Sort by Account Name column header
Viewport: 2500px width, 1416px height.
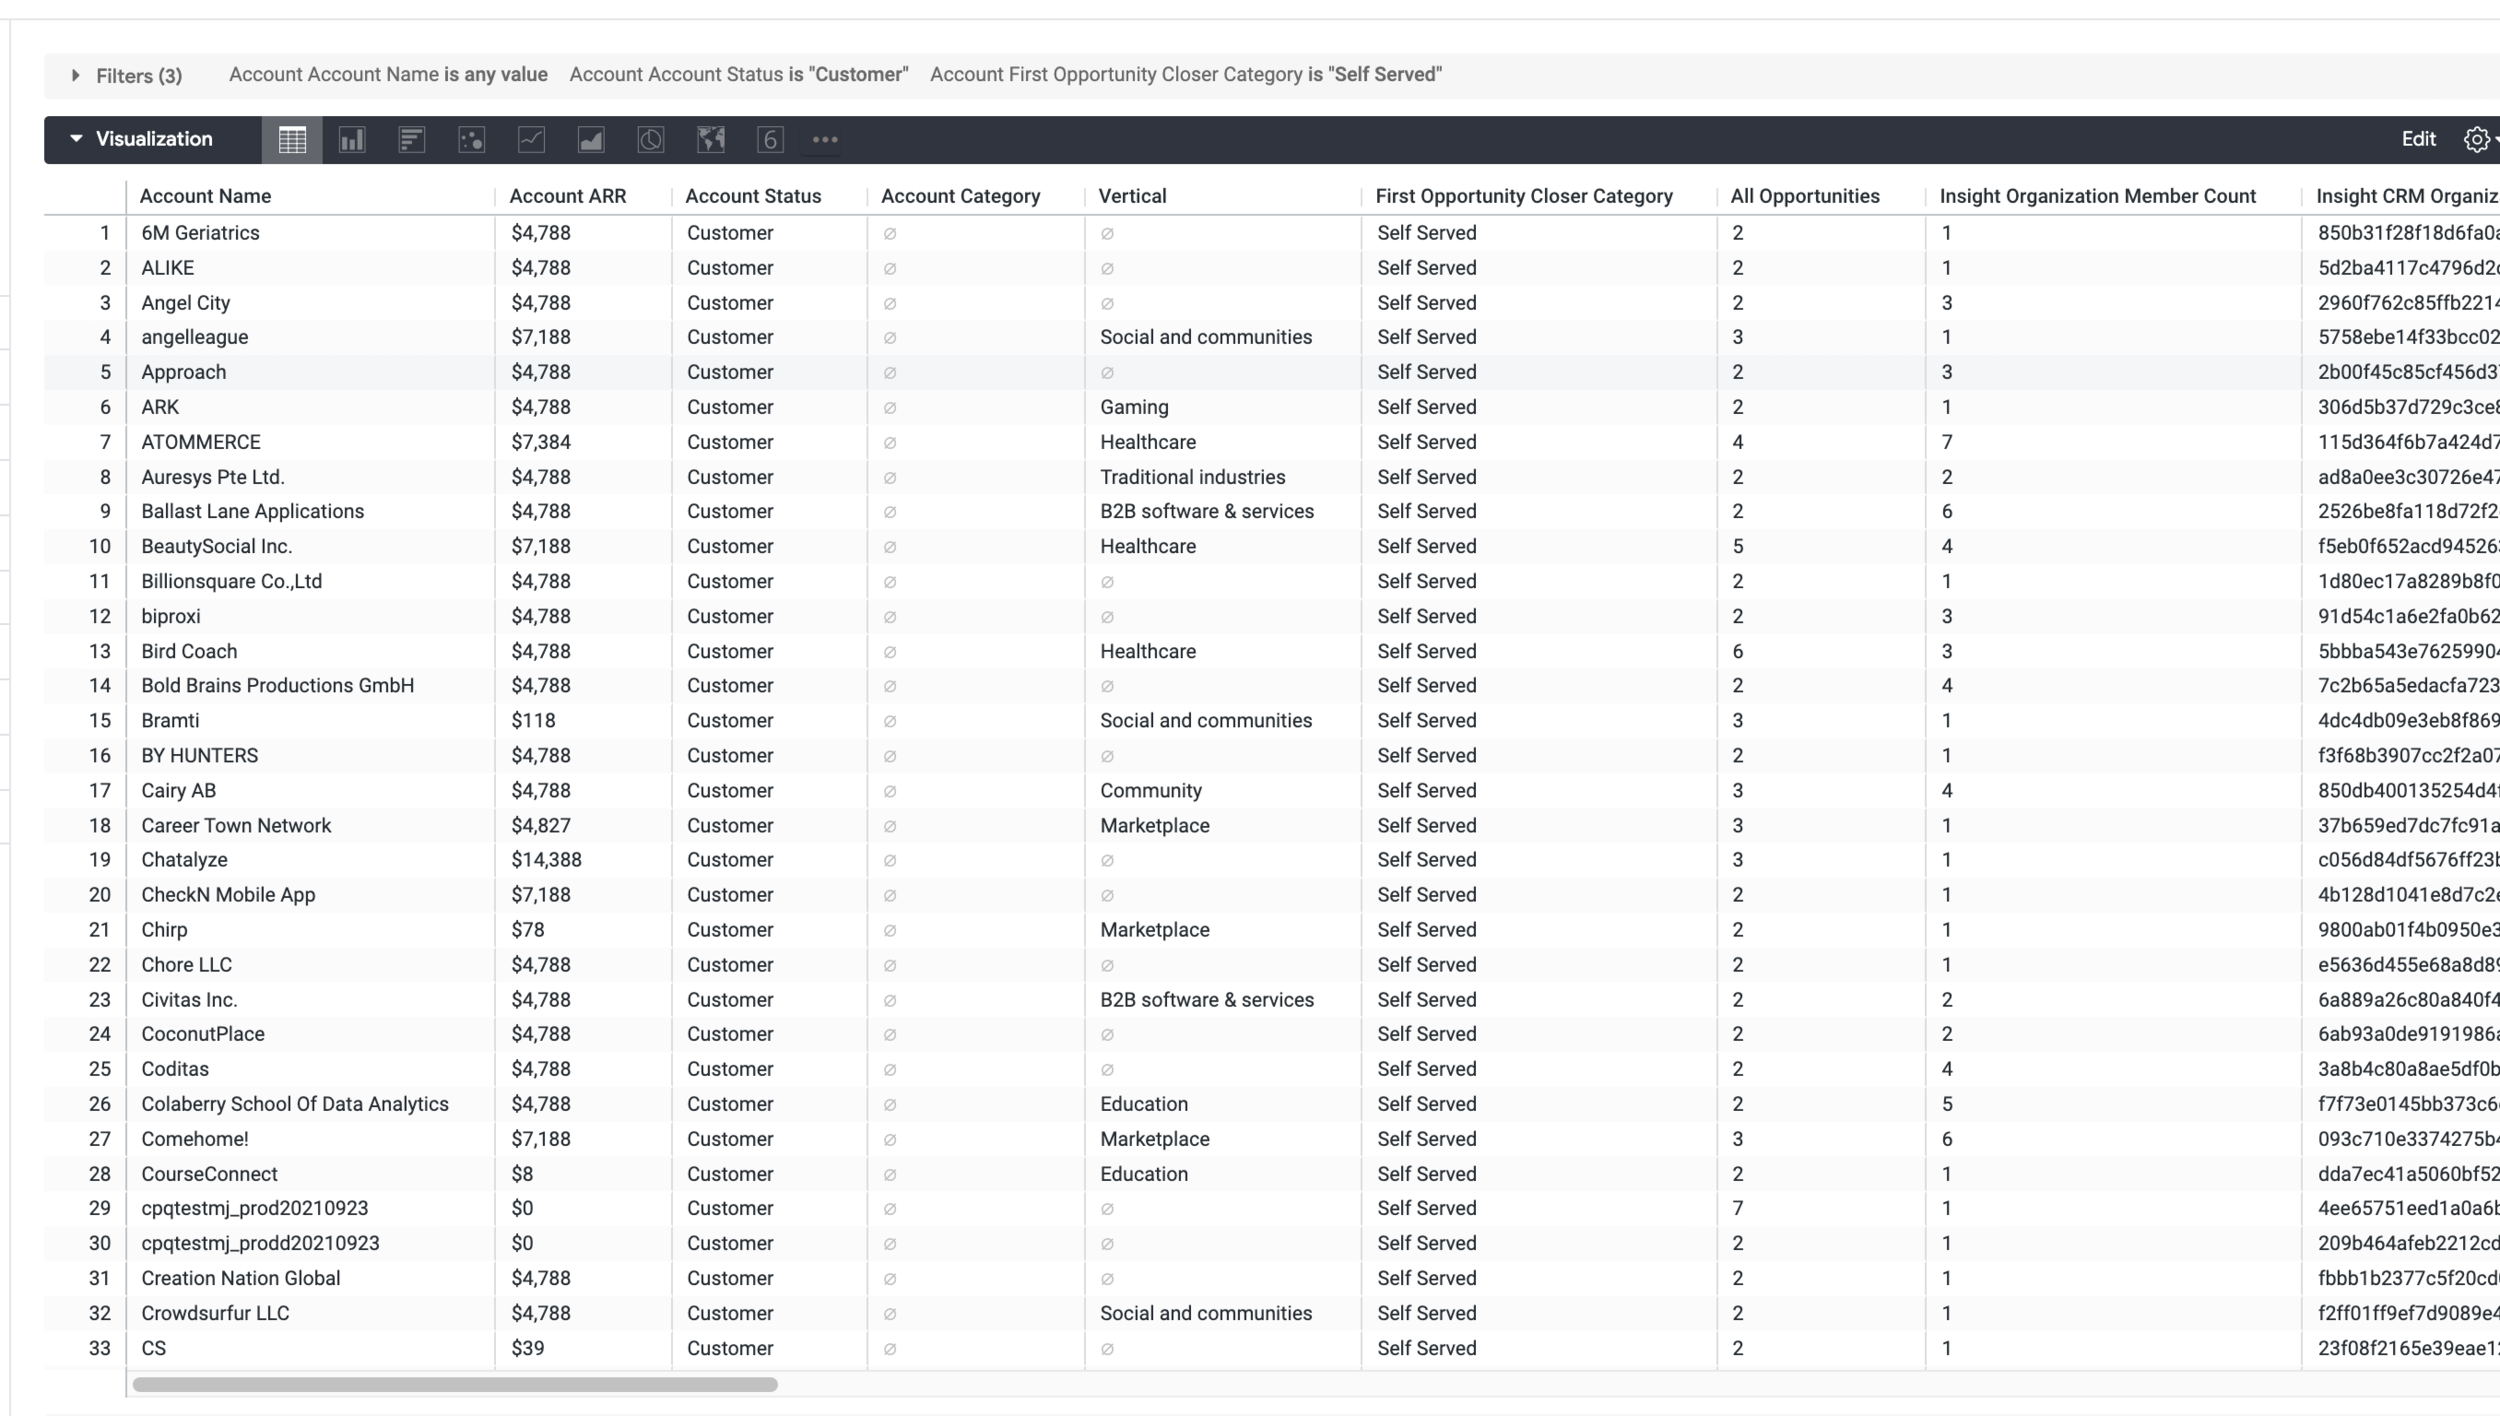click(205, 196)
